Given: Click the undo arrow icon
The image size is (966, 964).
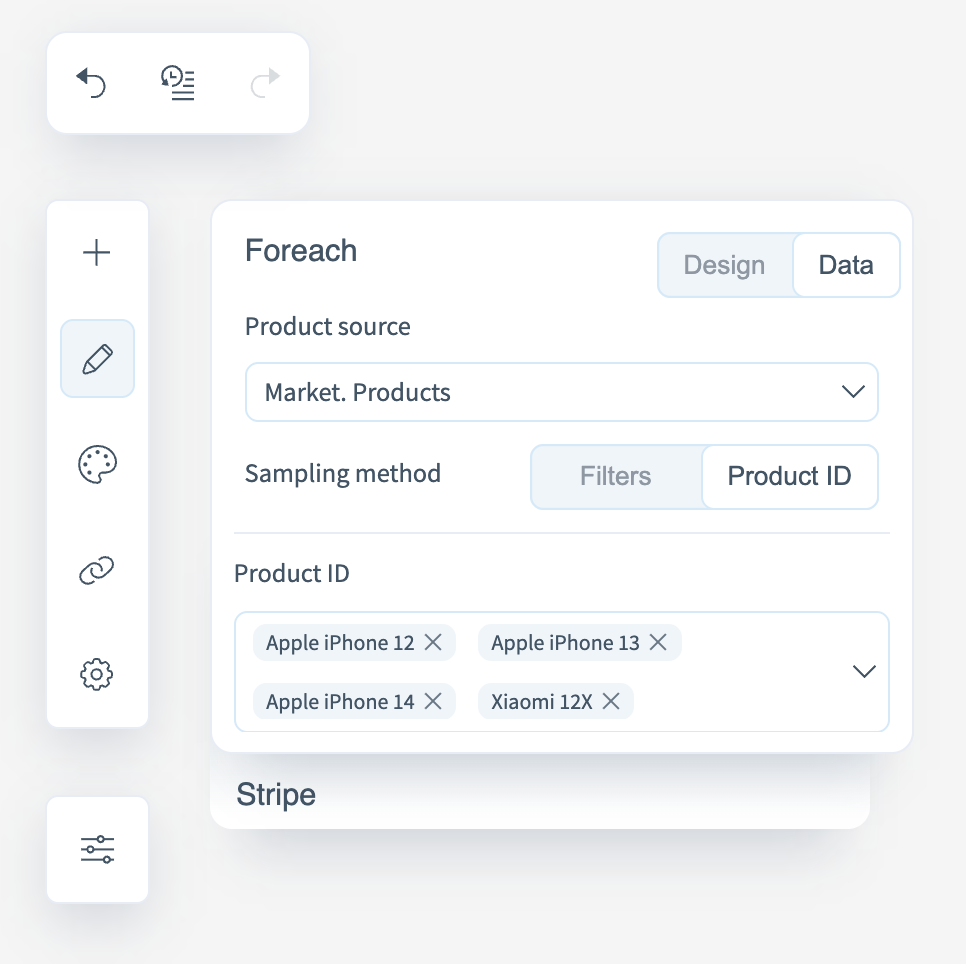Looking at the screenshot, I should (x=92, y=83).
